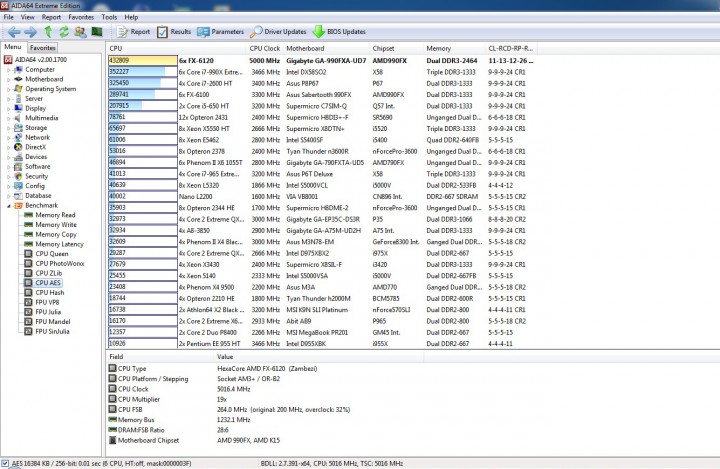Open the CPU PhotoWorxx benchmark
The height and width of the screenshot is (469, 720).
click(x=60, y=263)
